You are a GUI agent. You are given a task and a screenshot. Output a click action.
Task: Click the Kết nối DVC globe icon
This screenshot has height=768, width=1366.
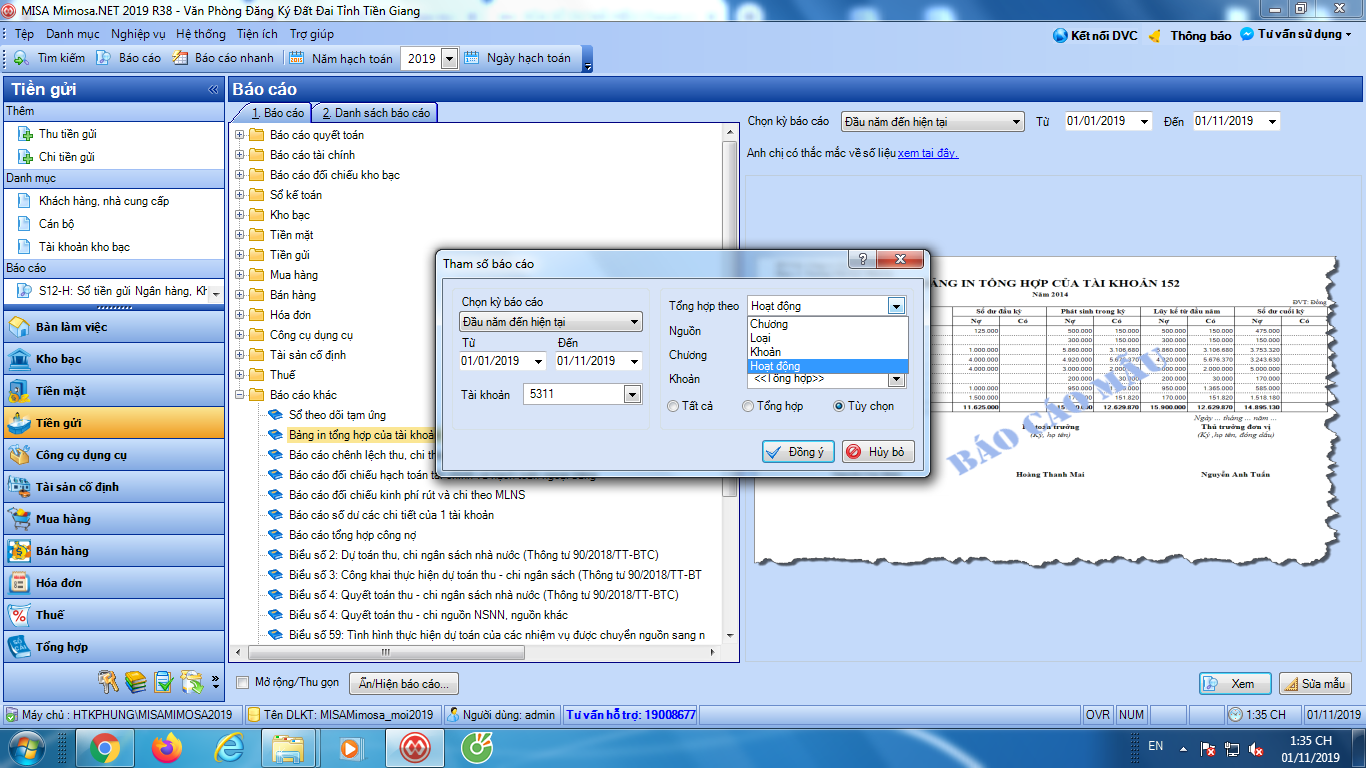[1061, 35]
